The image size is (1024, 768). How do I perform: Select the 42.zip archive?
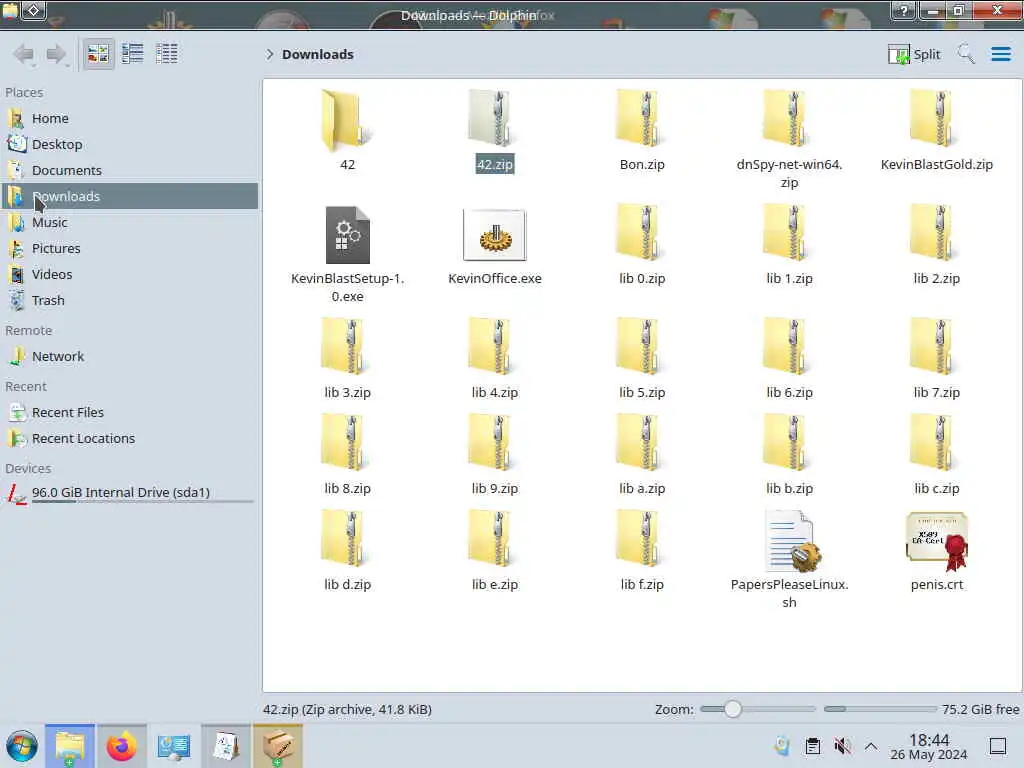(x=494, y=131)
